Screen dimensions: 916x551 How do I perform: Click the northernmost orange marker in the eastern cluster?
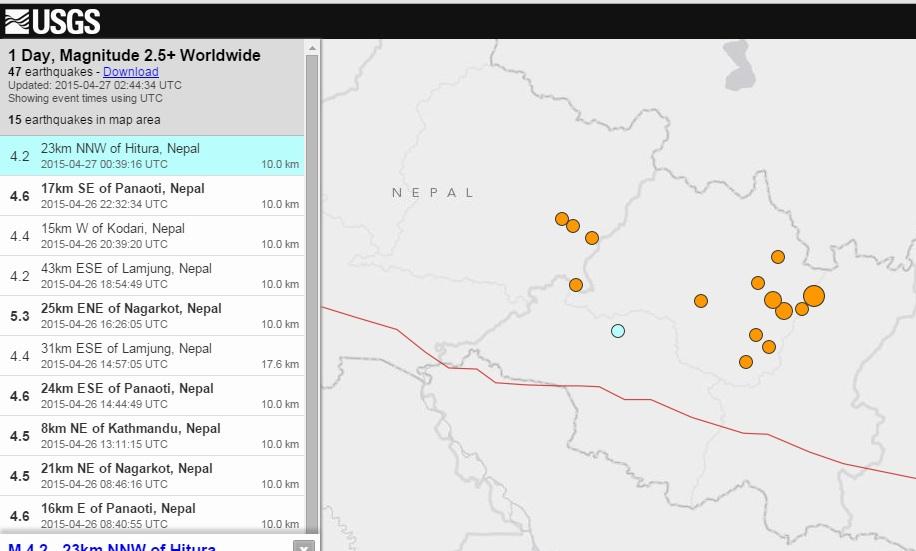778,257
